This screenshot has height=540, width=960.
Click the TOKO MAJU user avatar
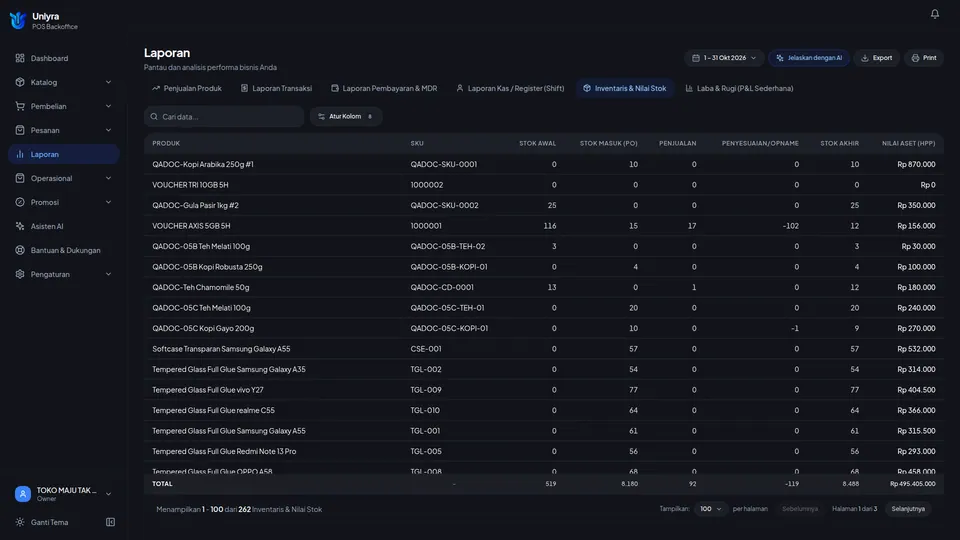coord(23,493)
